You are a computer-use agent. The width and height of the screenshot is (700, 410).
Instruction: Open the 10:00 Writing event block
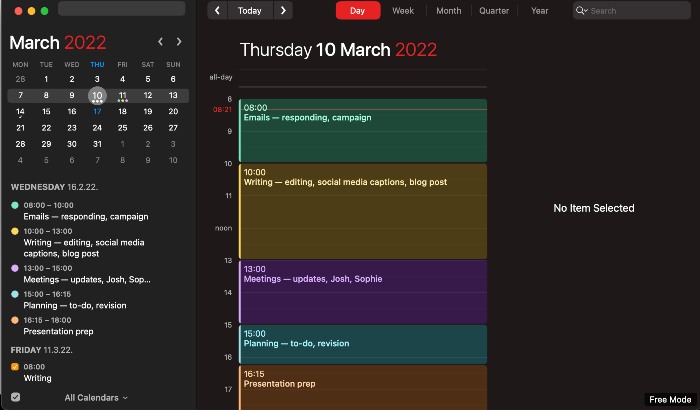click(x=363, y=211)
